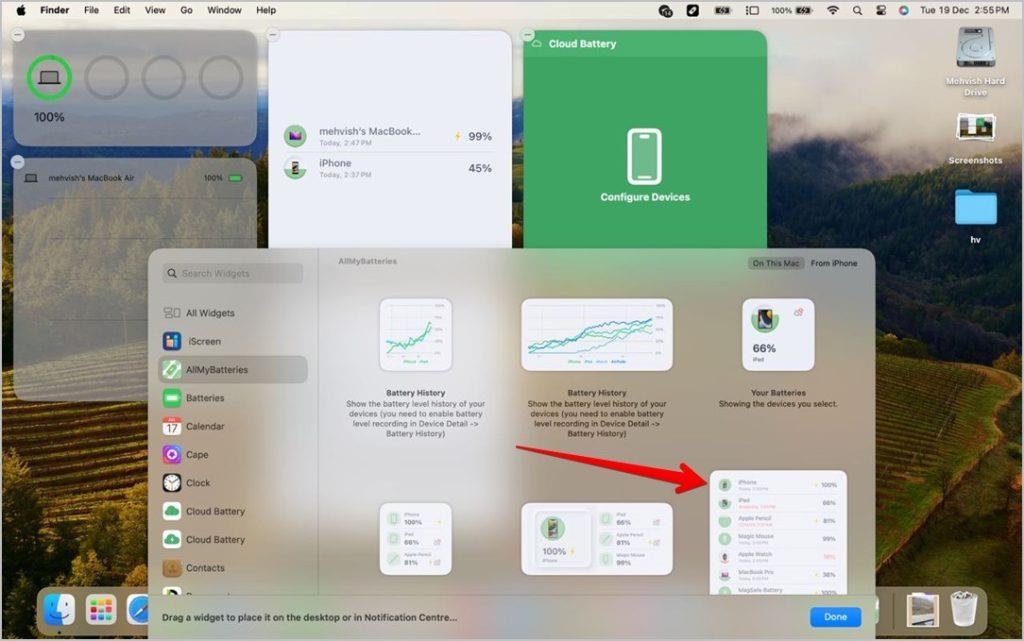Click Configure Devices in the Cloud Battery widget
Viewport: 1024px width, 641px height.
coord(645,197)
